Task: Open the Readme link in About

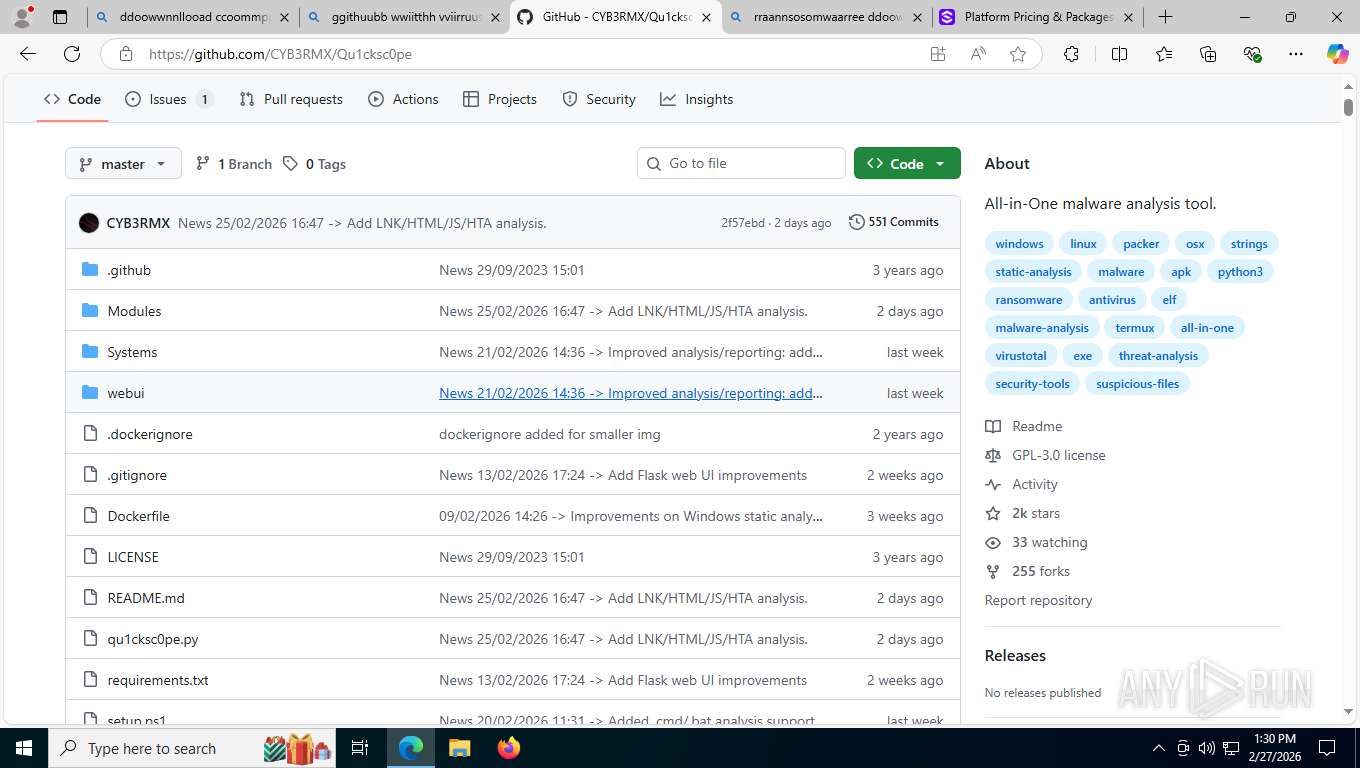Action: pos(1037,426)
